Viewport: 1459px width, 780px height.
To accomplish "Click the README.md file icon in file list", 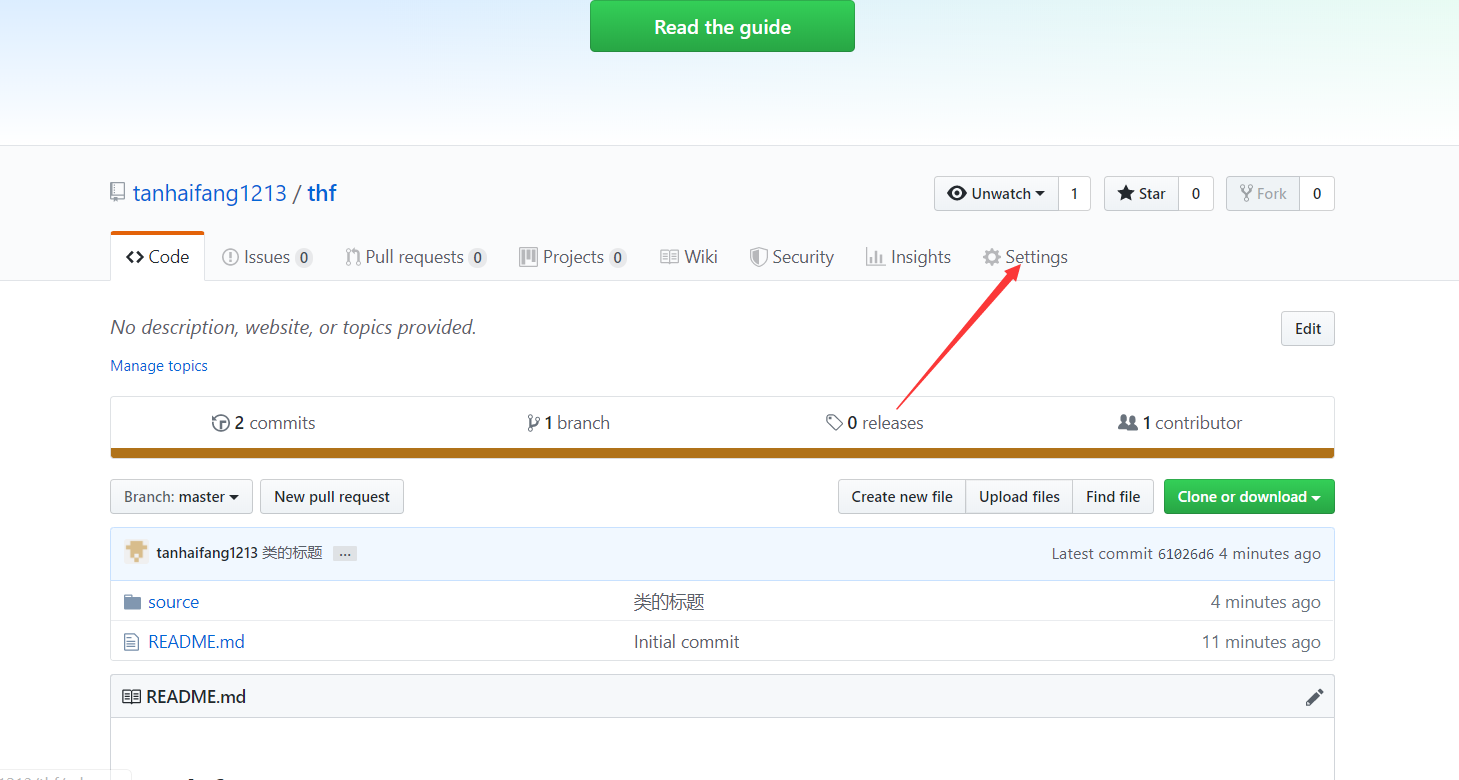I will 131,642.
